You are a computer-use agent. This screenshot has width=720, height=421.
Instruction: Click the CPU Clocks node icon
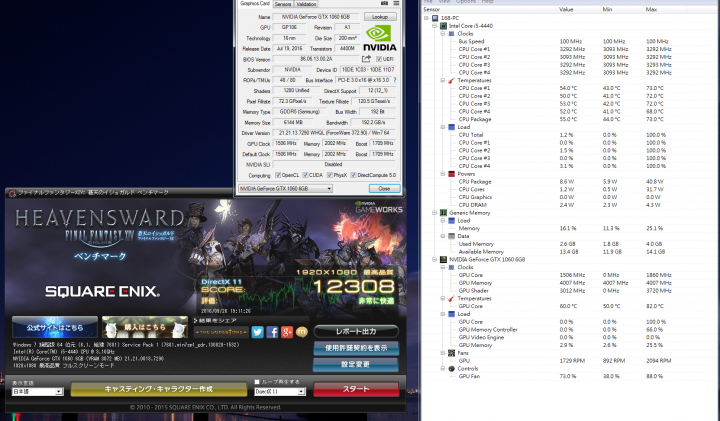(451, 34)
